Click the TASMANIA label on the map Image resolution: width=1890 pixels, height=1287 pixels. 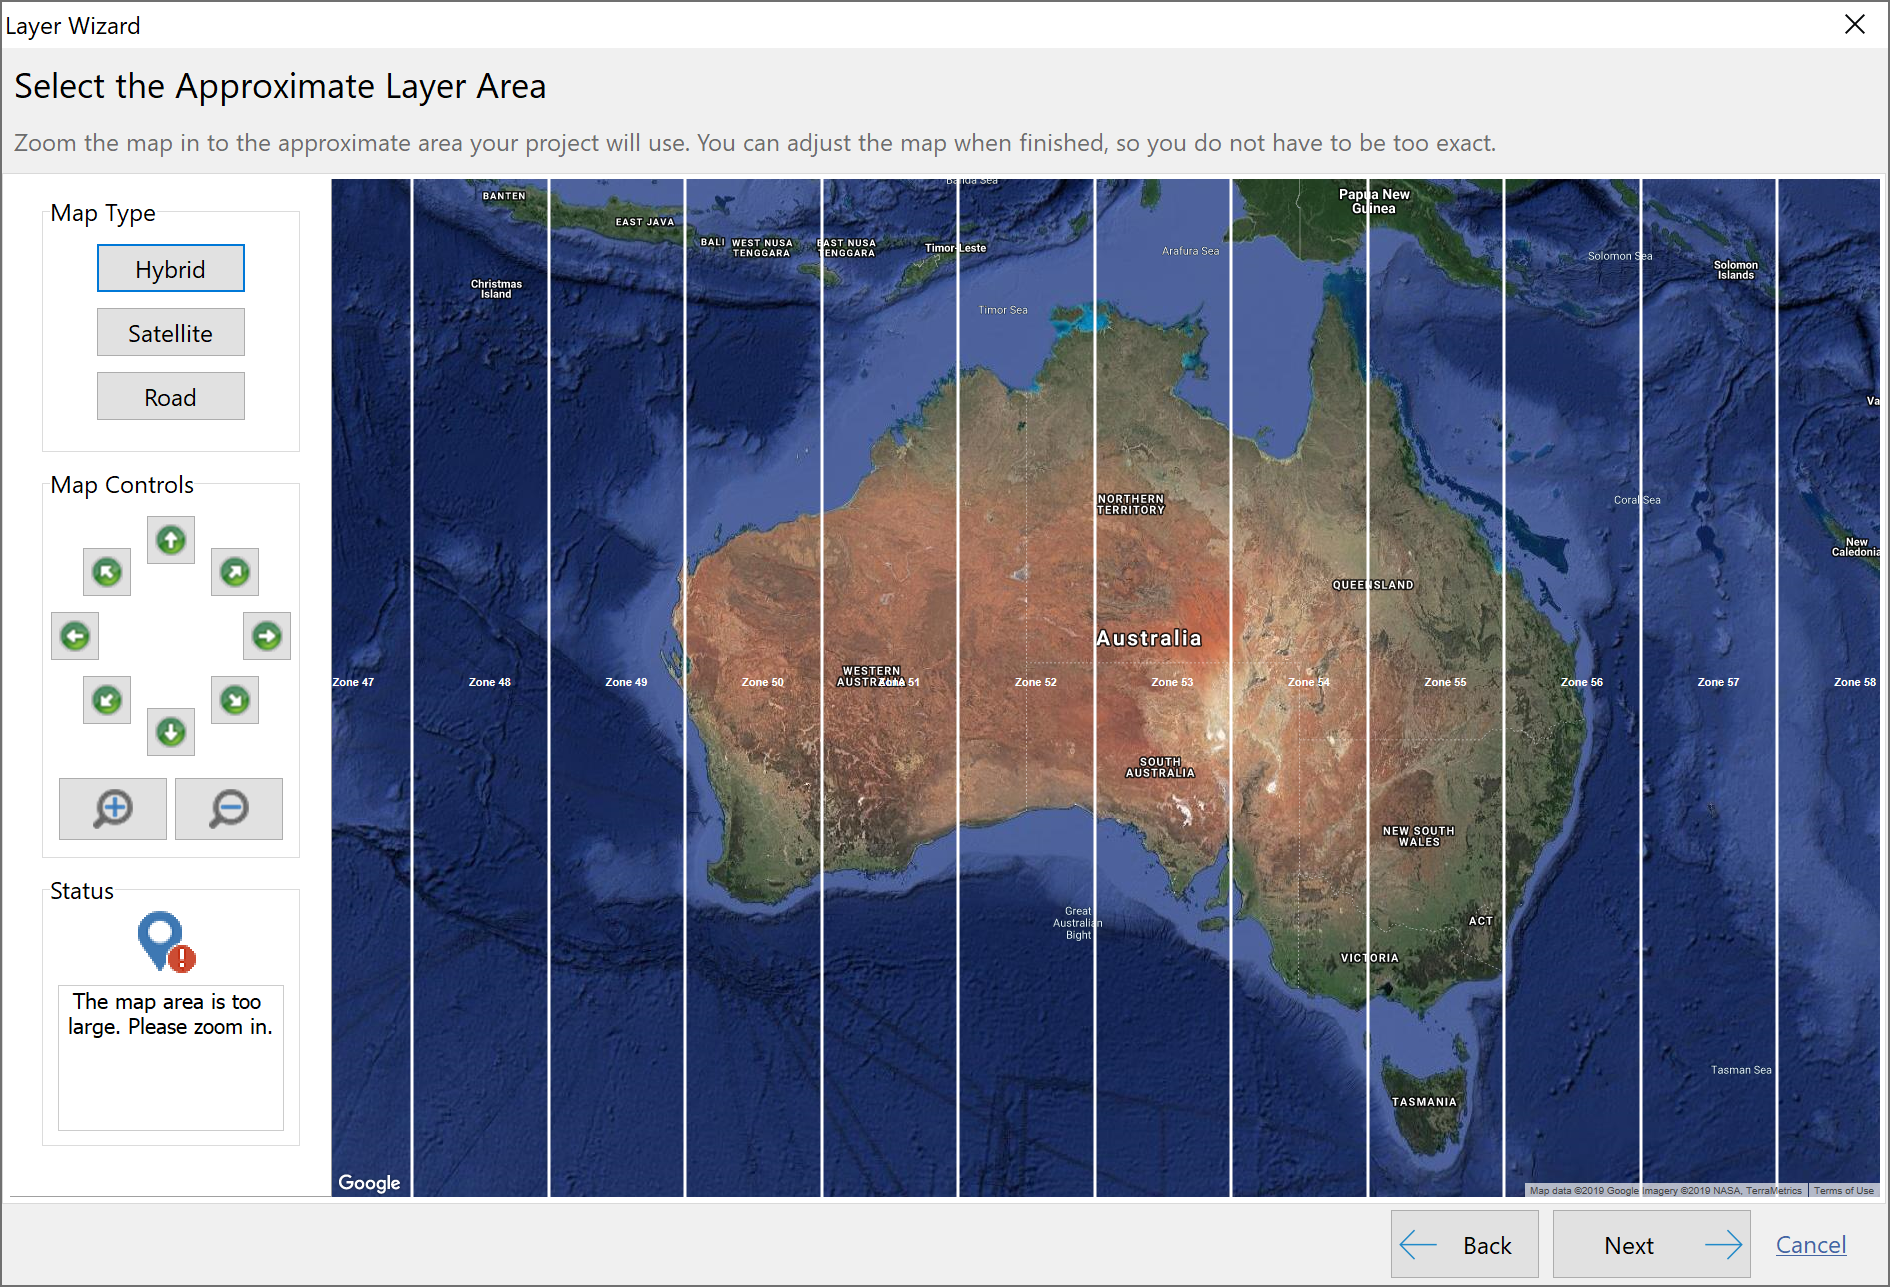click(x=1424, y=1102)
